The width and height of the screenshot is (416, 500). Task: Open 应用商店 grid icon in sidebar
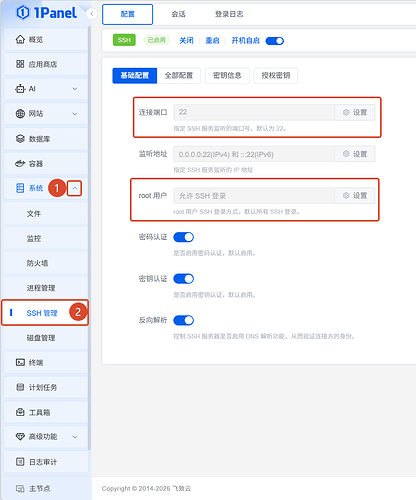20,64
